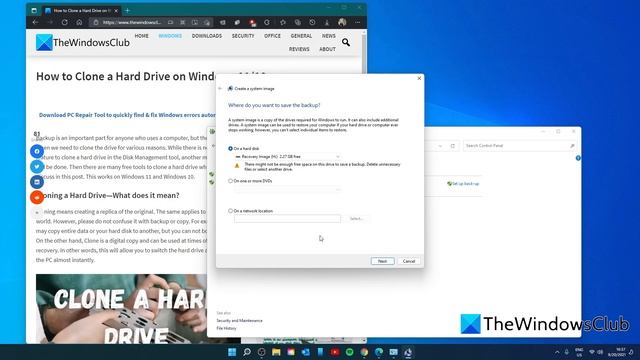
Task: Click Control Panel's blue help icon
Action: [578, 158]
